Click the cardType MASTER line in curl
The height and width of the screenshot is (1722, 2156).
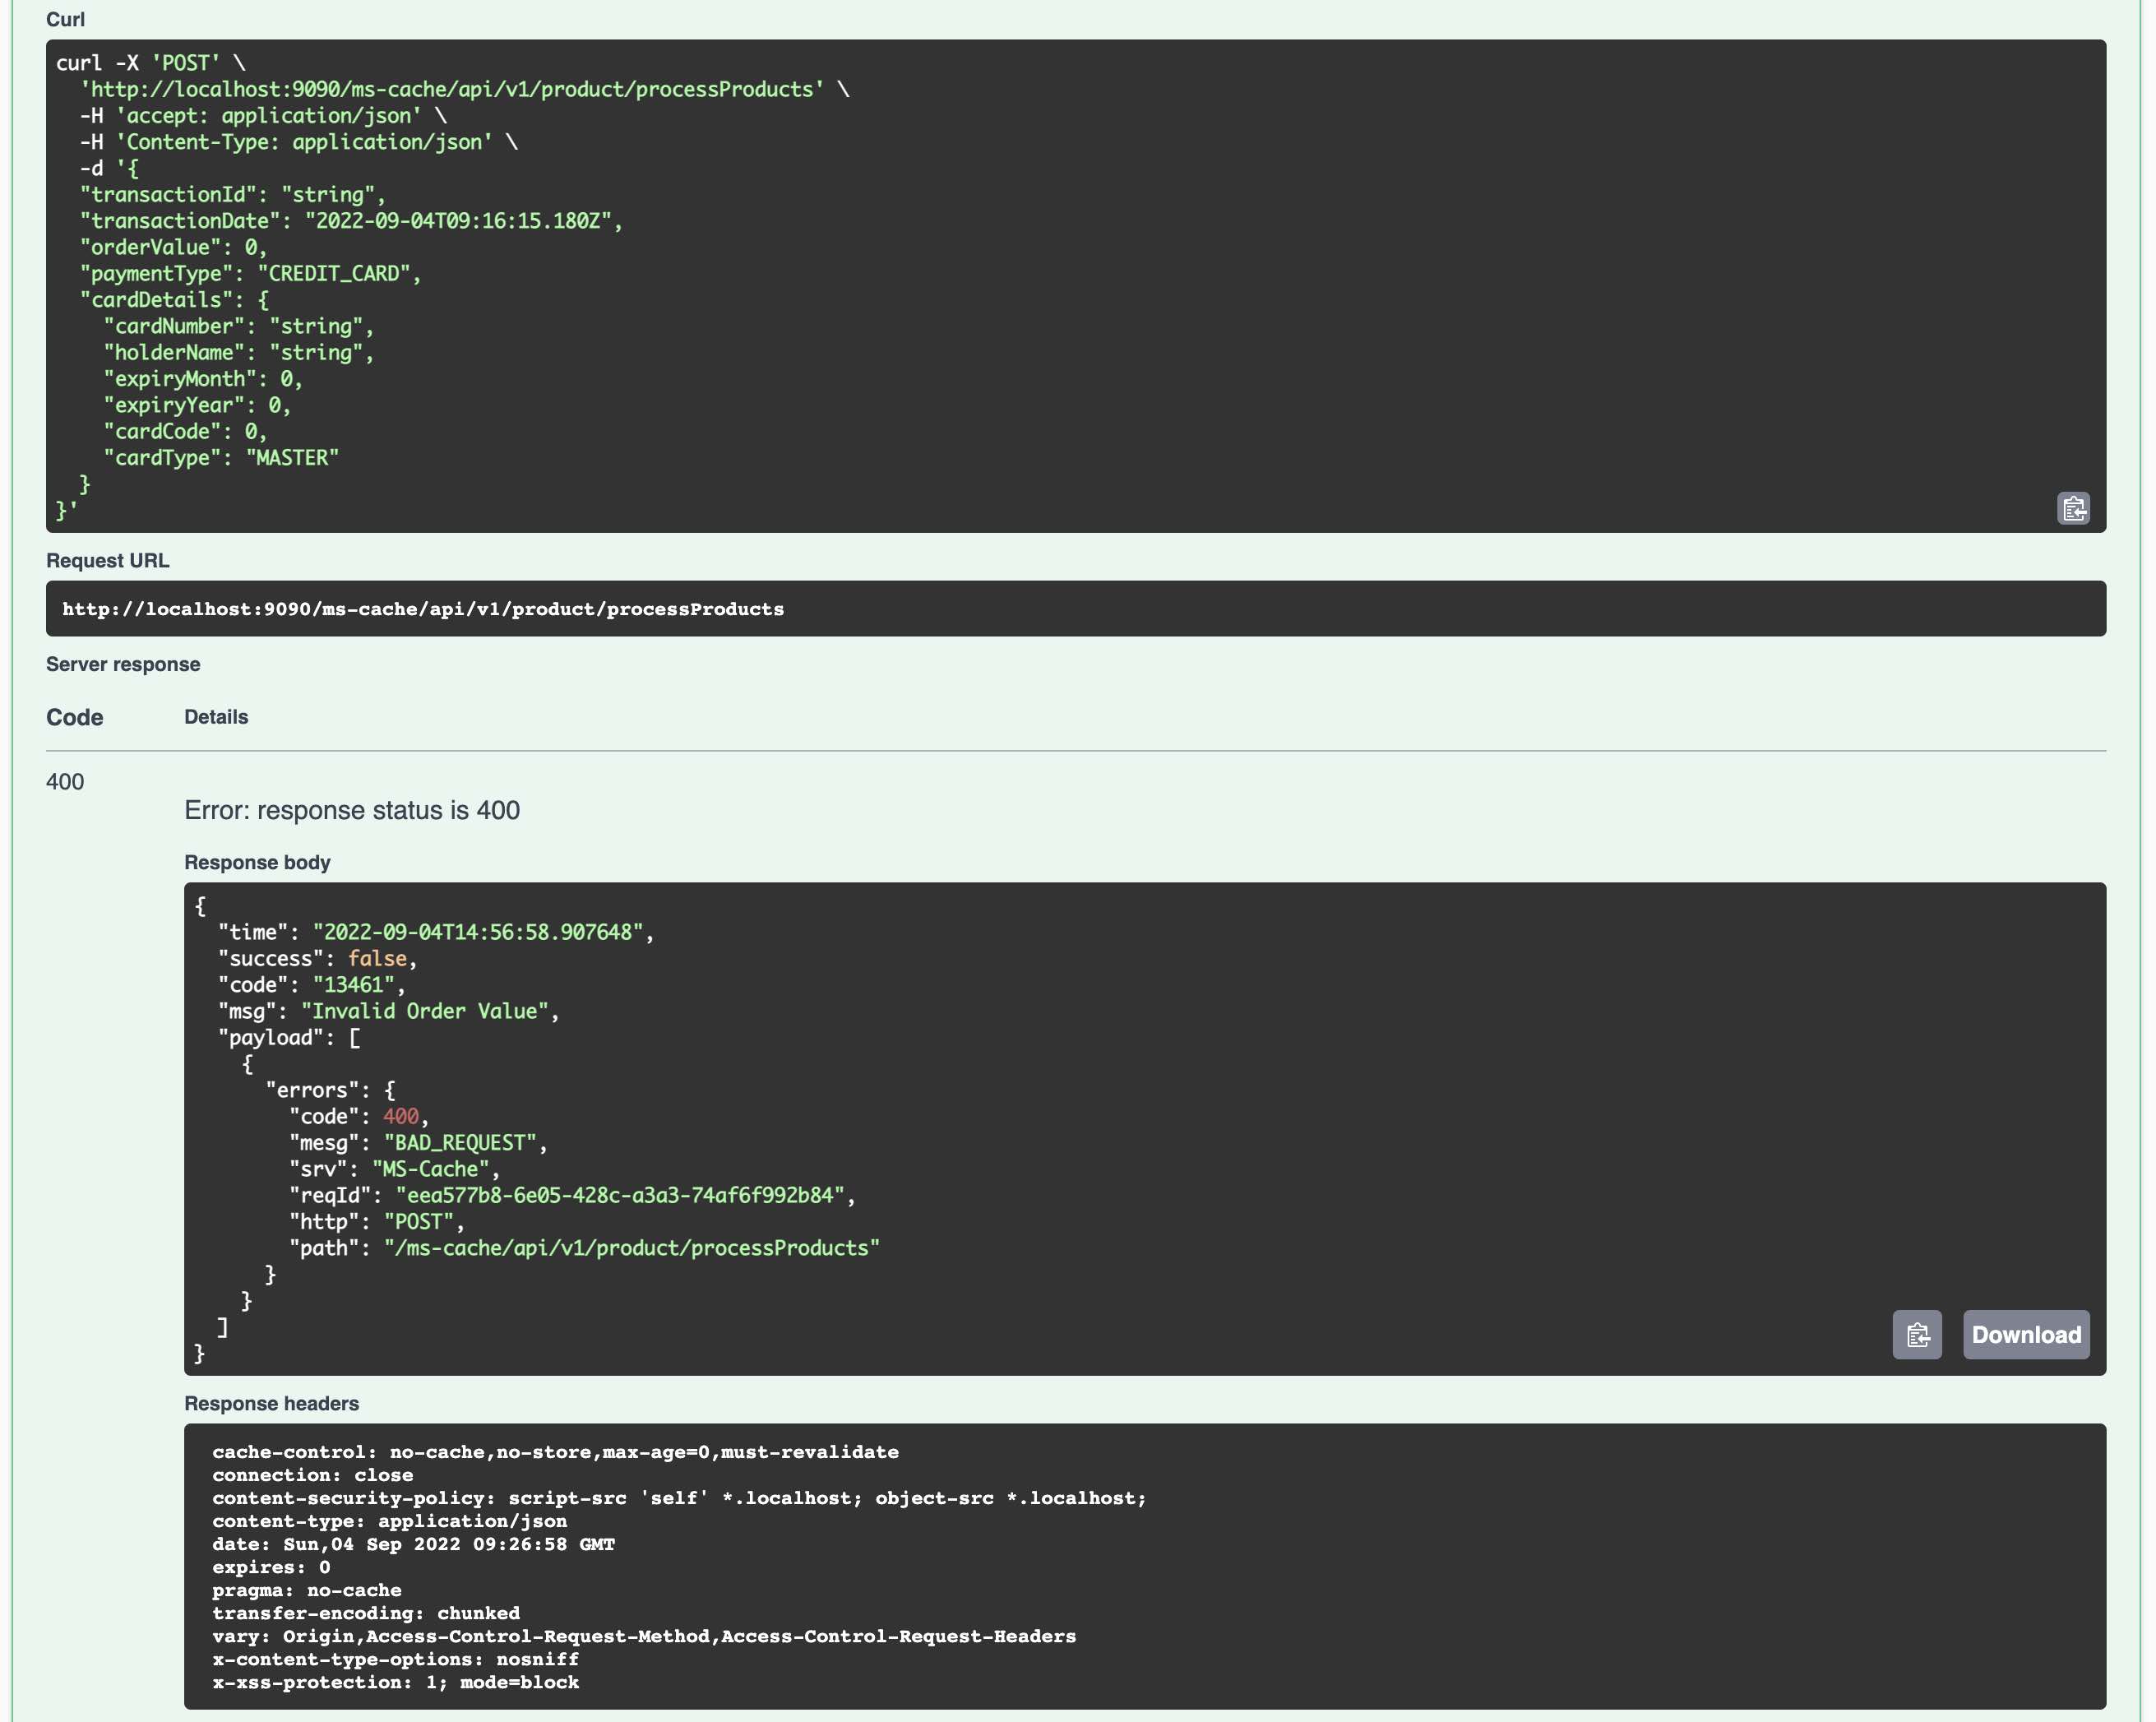[221, 457]
